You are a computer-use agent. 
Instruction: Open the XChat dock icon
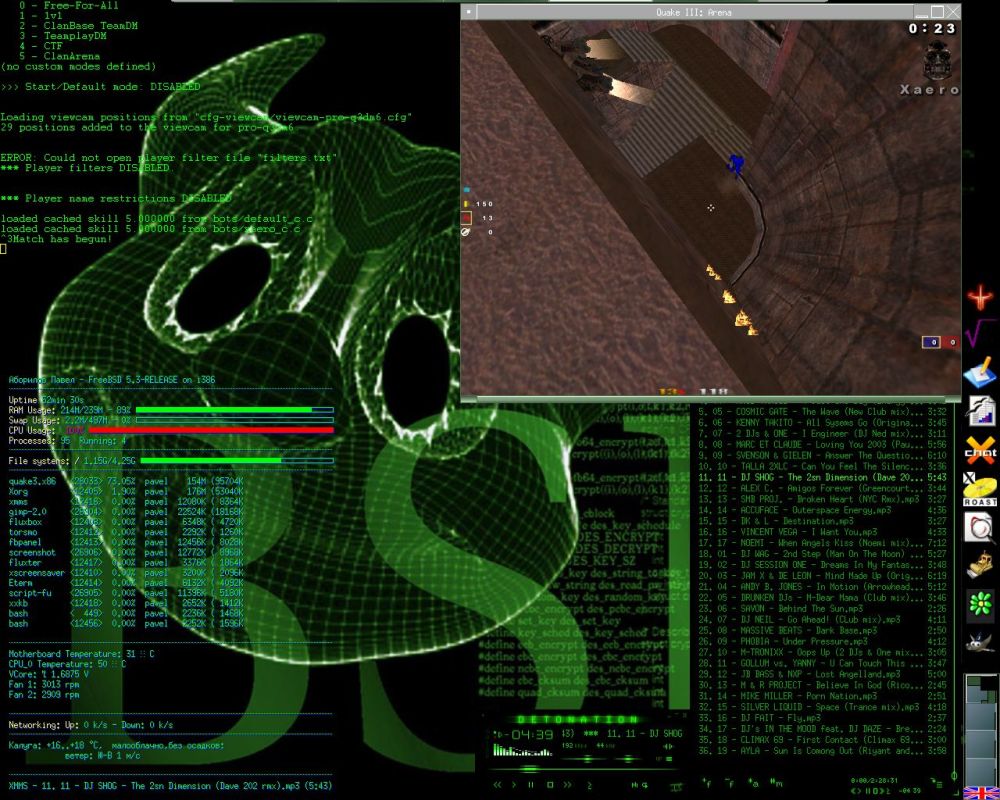click(980, 450)
